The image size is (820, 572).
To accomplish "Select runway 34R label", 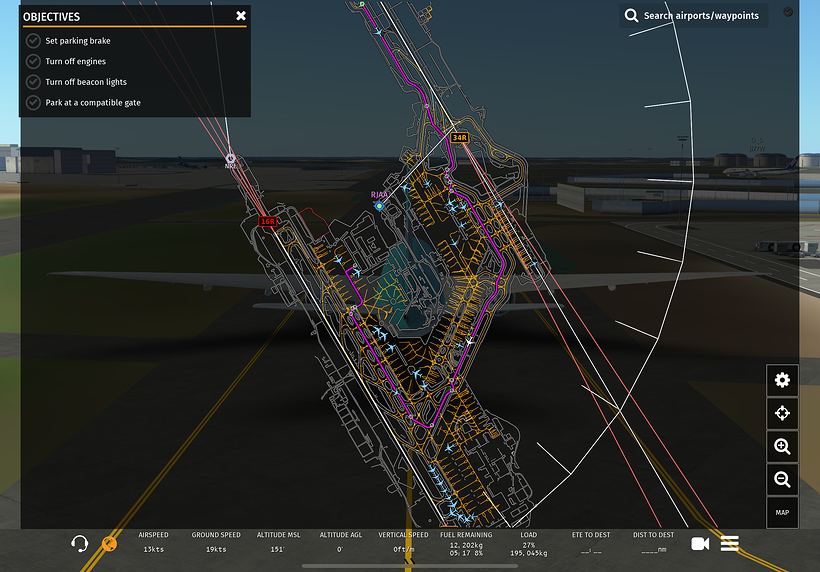I will [459, 138].
